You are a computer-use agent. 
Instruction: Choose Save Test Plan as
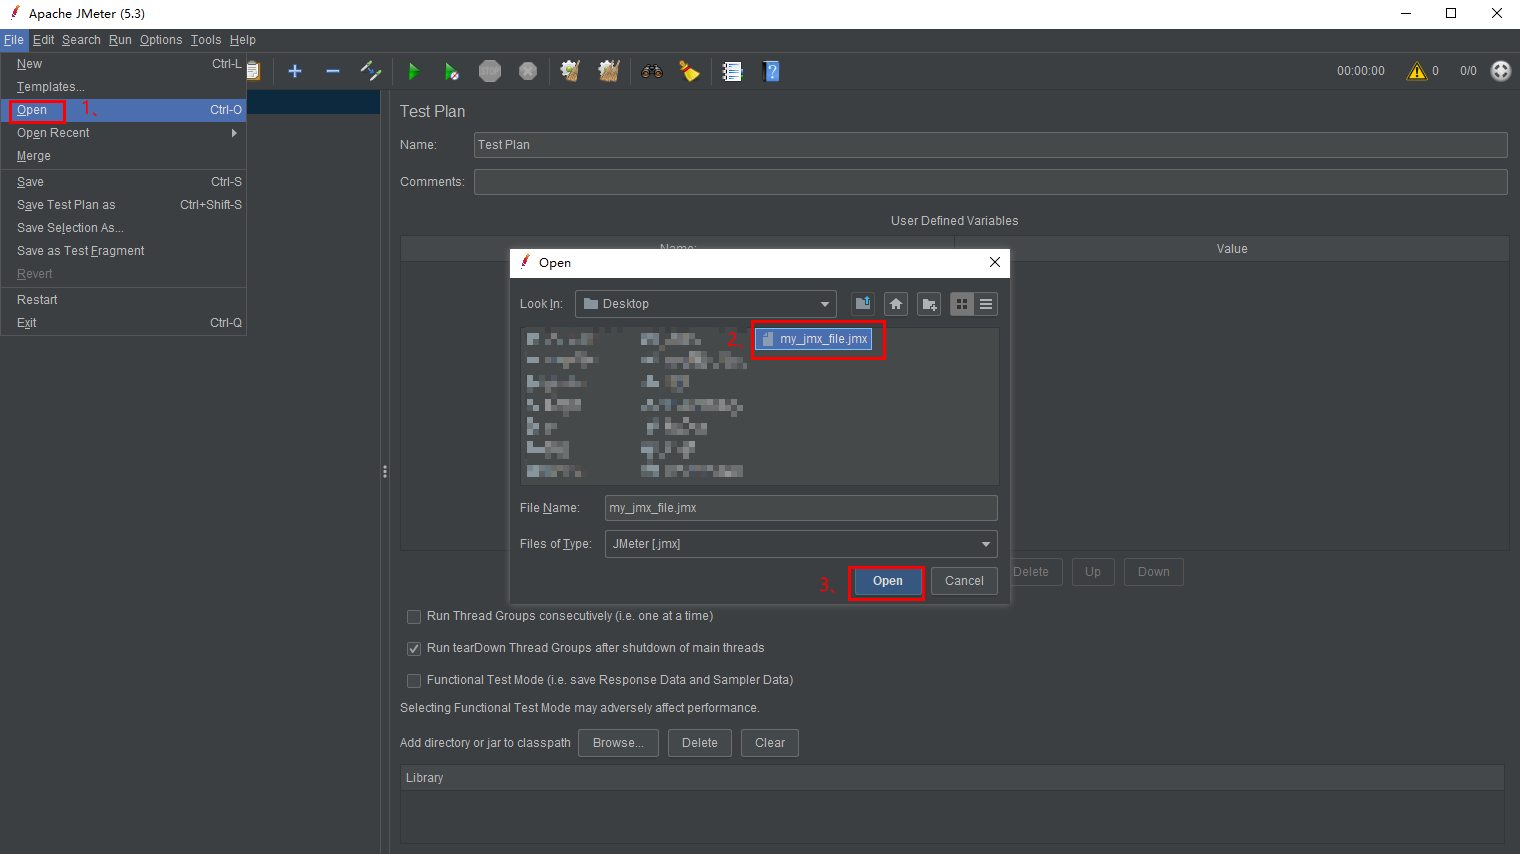click(x=124, y=205)
